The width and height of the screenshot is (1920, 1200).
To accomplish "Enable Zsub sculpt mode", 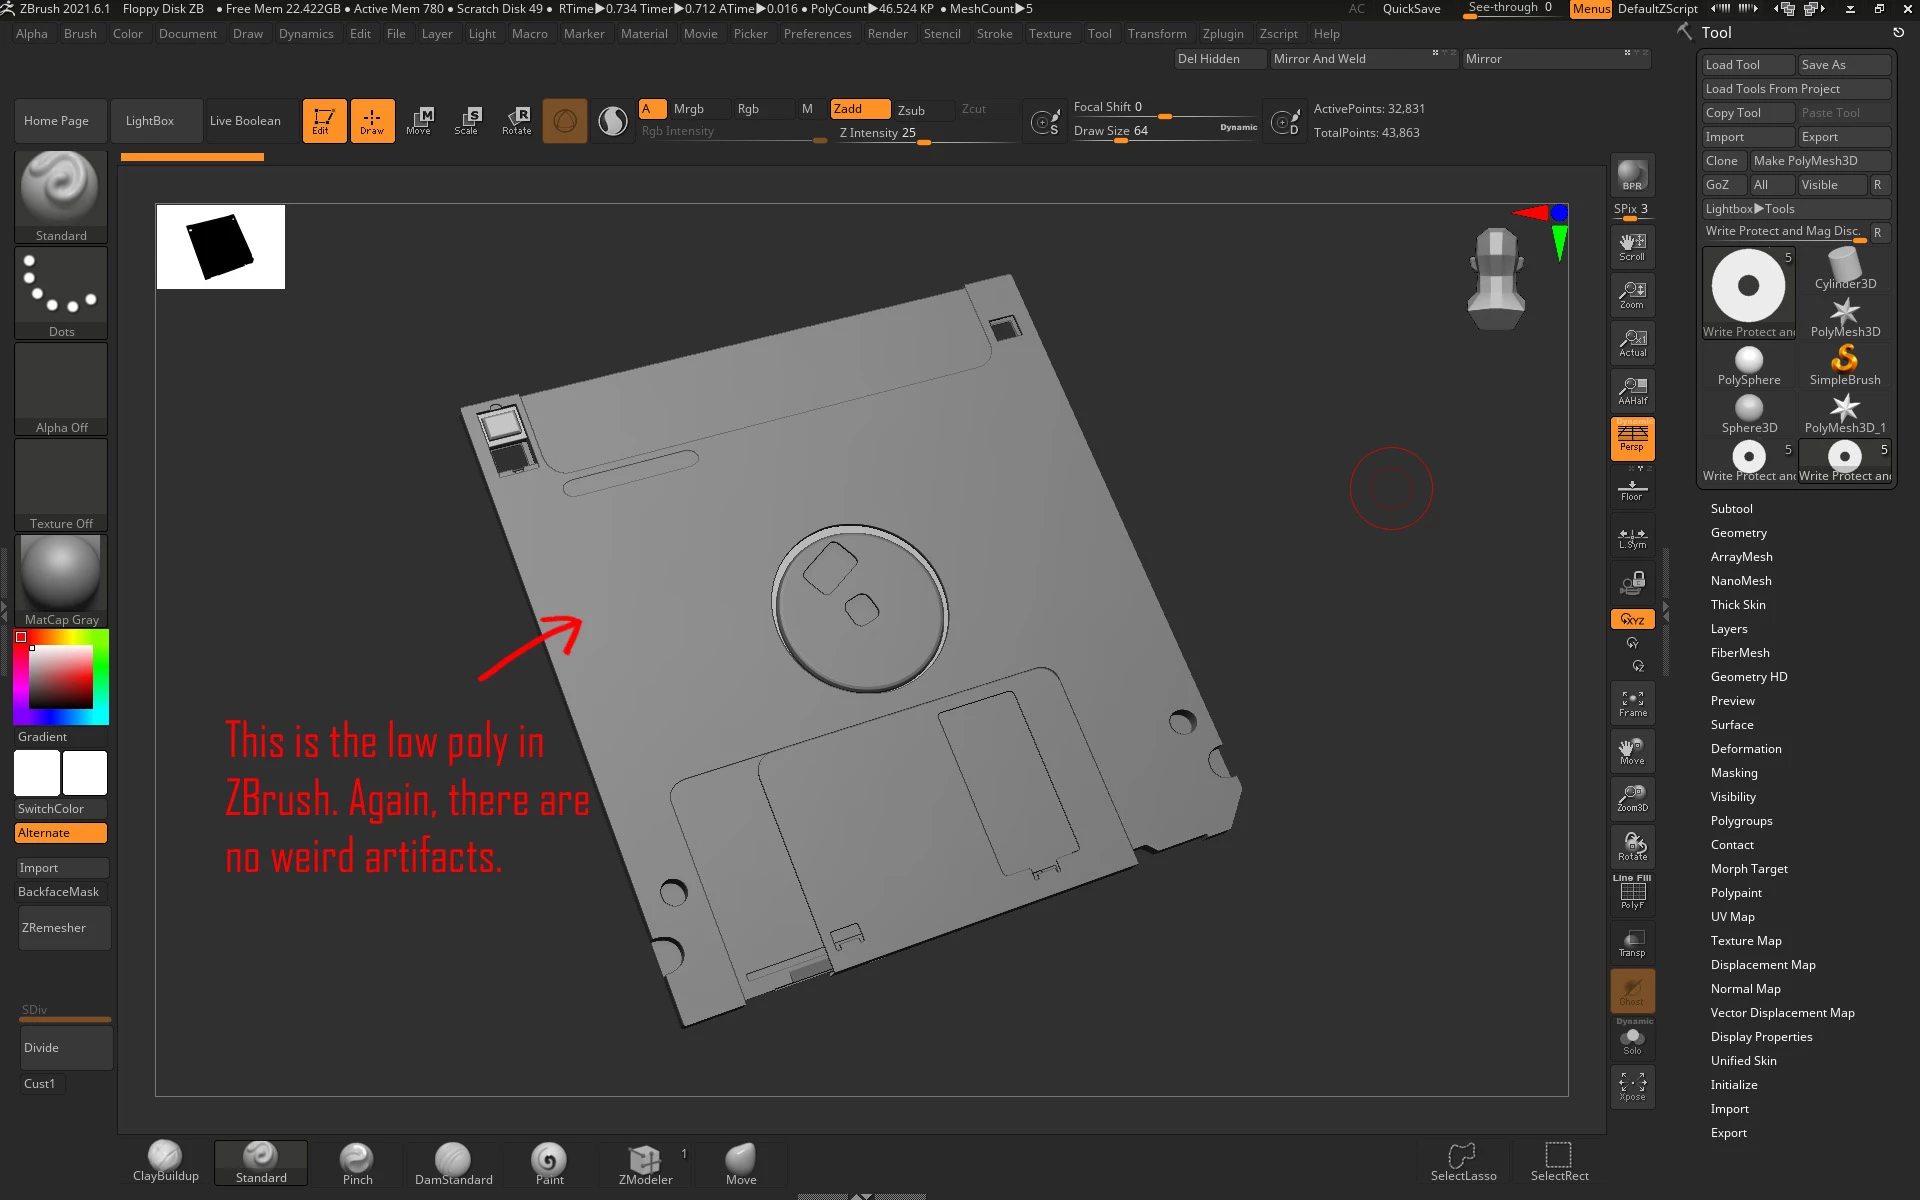I will pyautogui.click(x=911, y=110).
